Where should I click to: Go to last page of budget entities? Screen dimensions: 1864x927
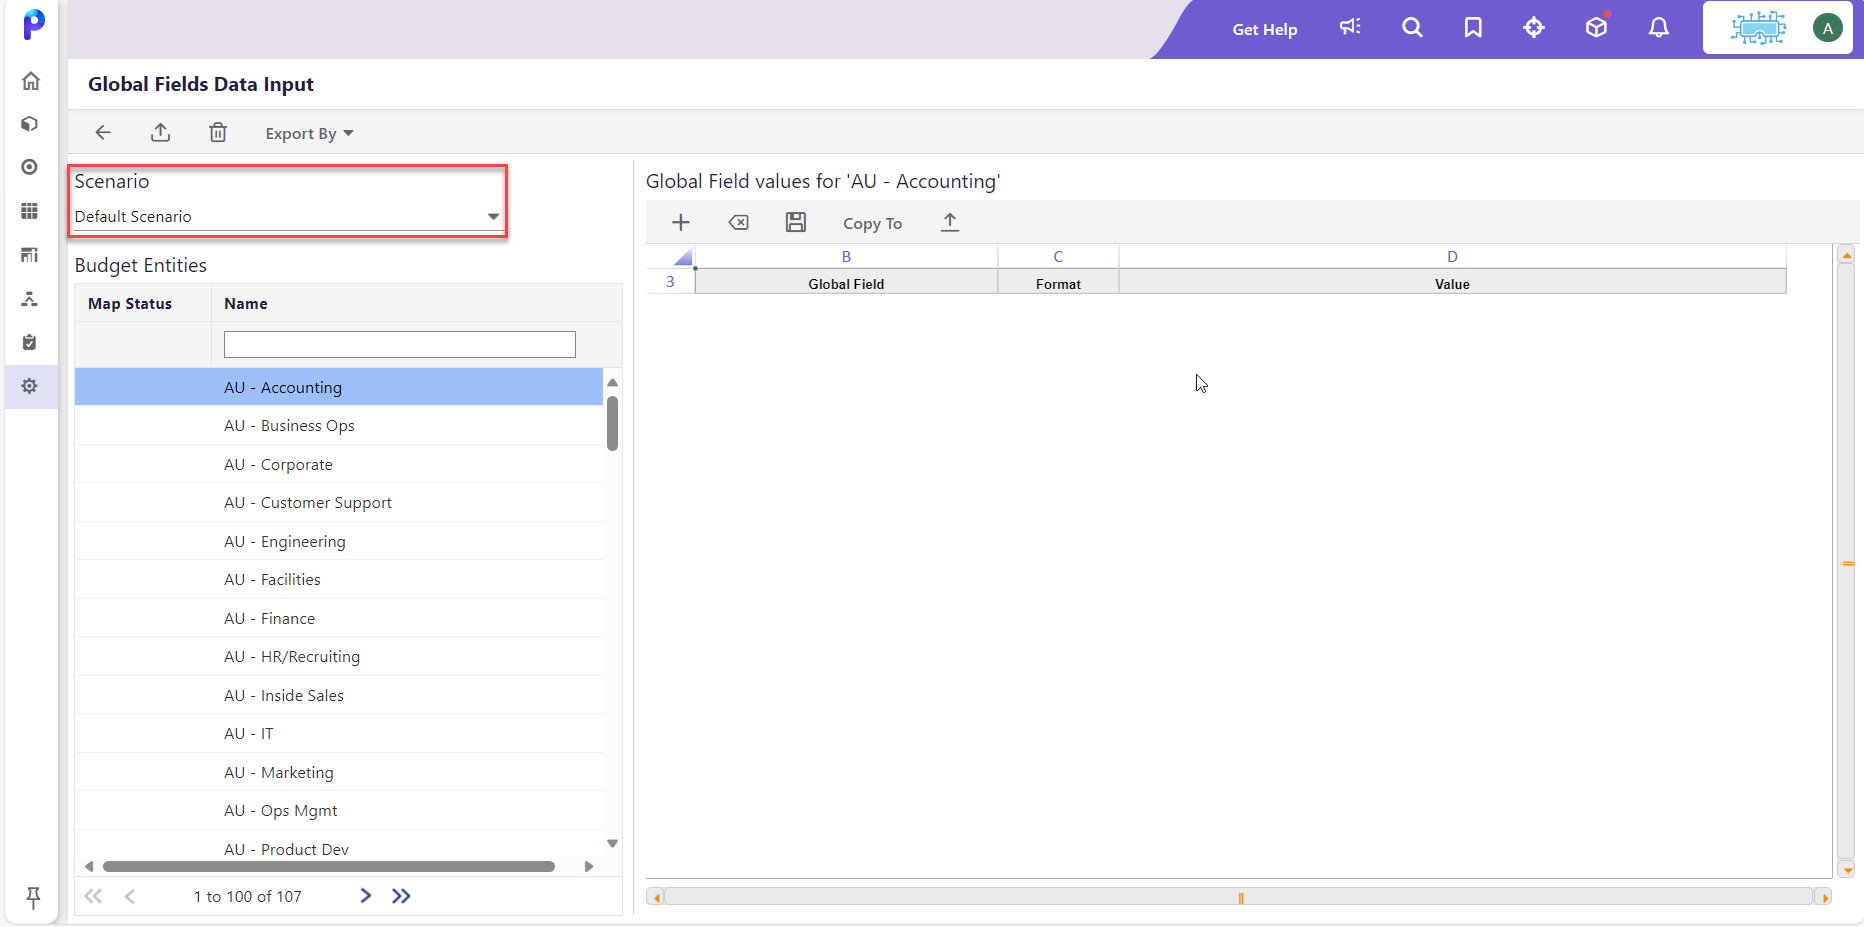pyautogui.click(x=401, y=896)
